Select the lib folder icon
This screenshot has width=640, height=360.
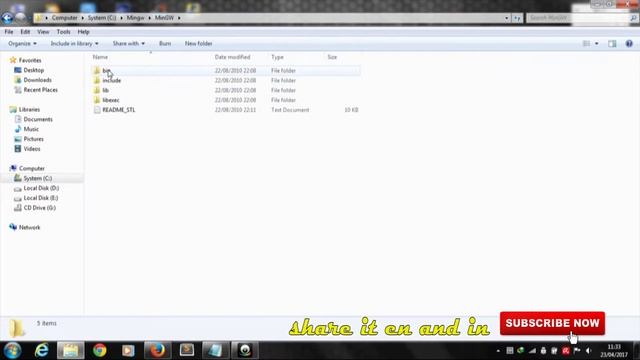coord(97,90)
